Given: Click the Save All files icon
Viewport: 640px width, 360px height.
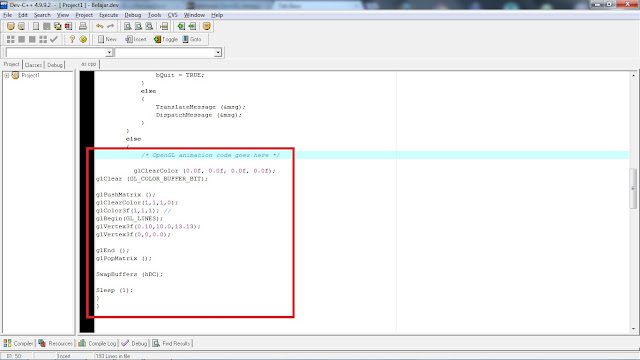Looking at the screenshot, I should coord(58,26).
